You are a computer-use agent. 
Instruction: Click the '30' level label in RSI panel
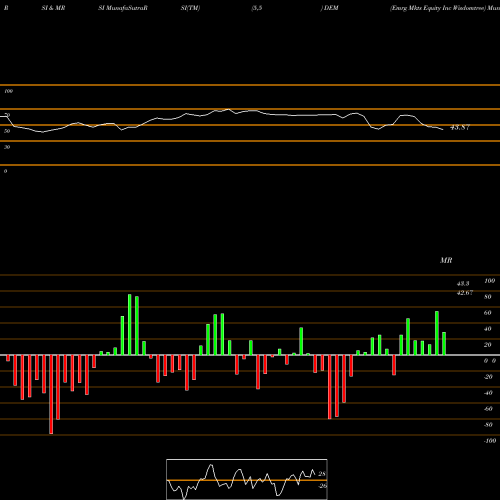click(7, 147)
